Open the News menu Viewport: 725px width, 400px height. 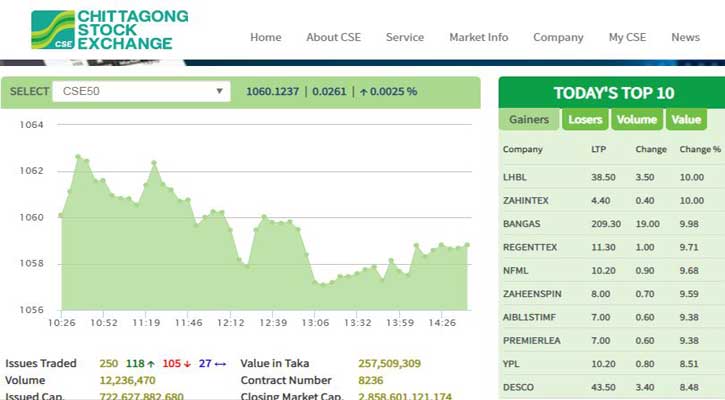(685, 37)
